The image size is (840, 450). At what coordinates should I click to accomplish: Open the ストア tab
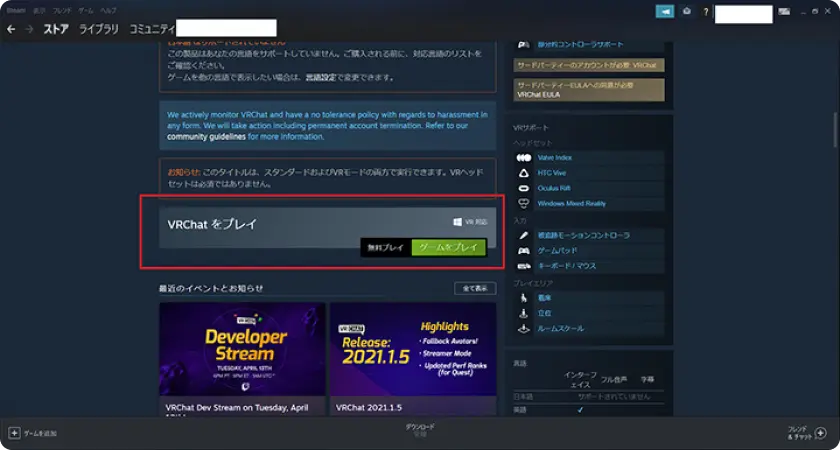point(56,29)
